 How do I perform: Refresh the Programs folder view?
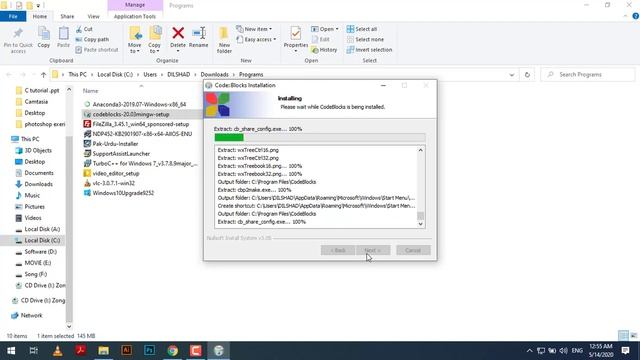click(x=527, y=75)
